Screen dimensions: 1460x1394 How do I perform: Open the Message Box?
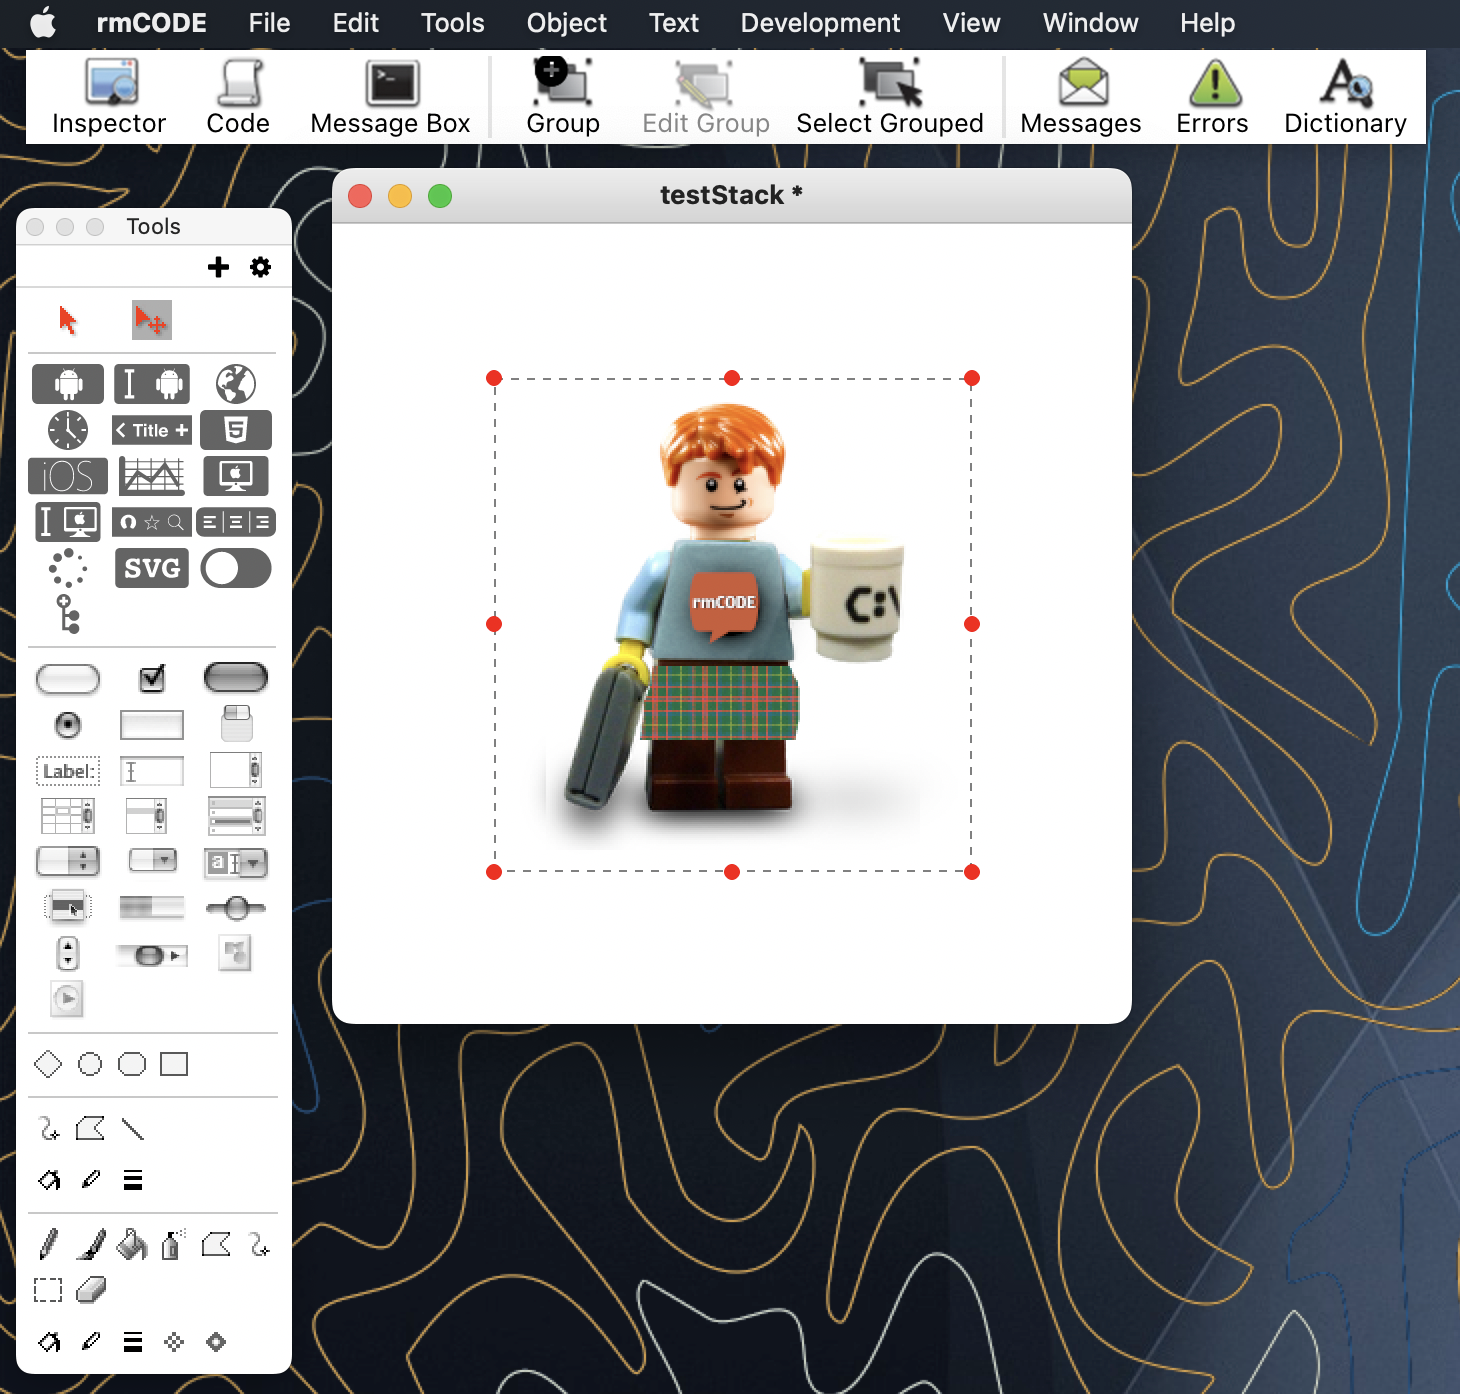pyautogui.click(x=390, y=98)
